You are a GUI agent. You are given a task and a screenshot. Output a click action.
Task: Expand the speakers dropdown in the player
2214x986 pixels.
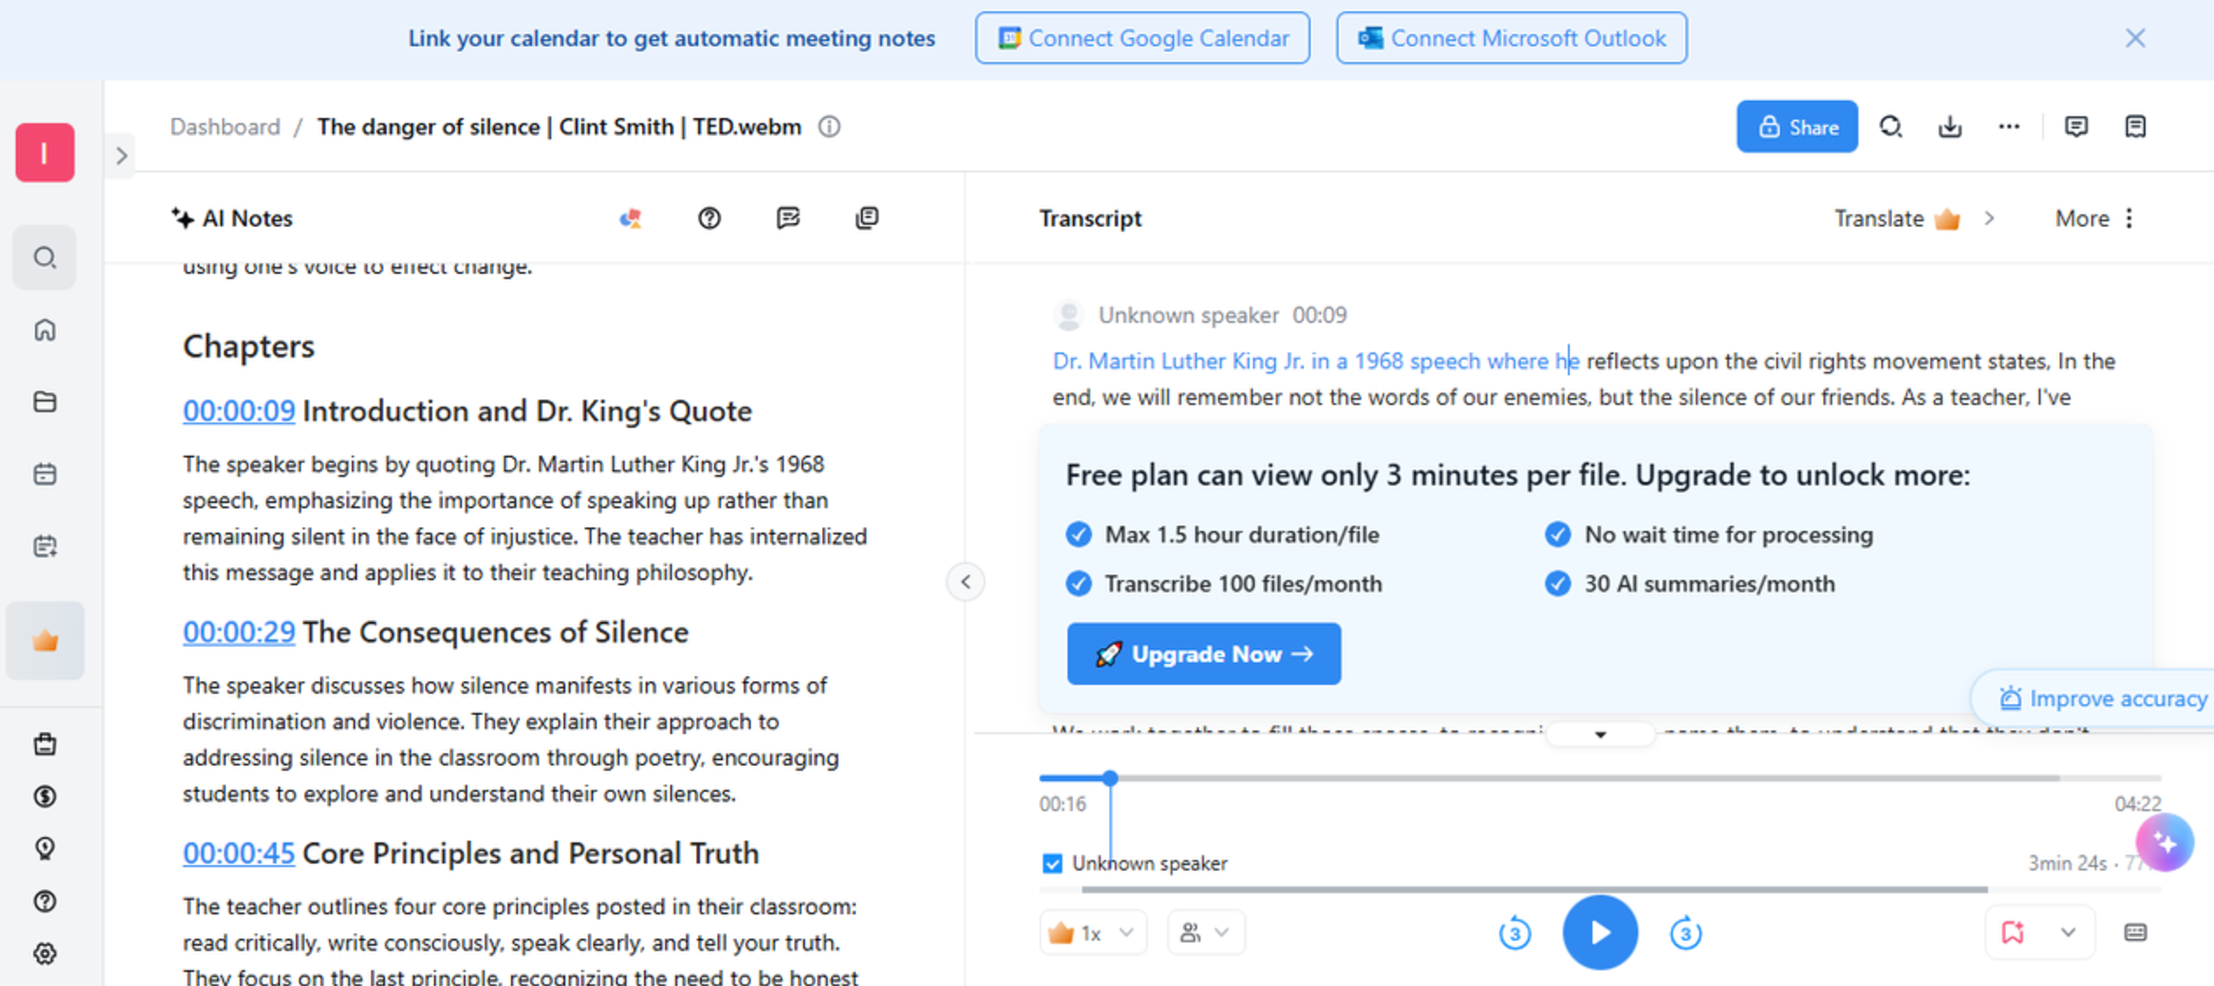coord(1205,933)
